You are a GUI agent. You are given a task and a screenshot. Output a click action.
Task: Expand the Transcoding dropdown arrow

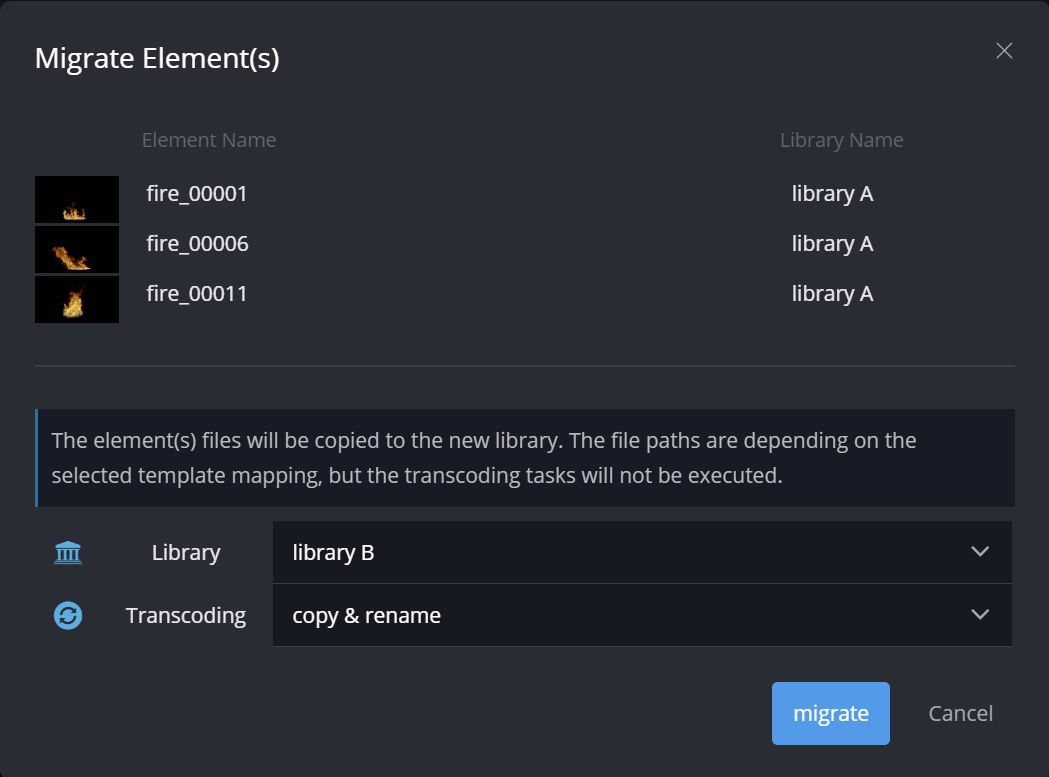tap(980, 615)
